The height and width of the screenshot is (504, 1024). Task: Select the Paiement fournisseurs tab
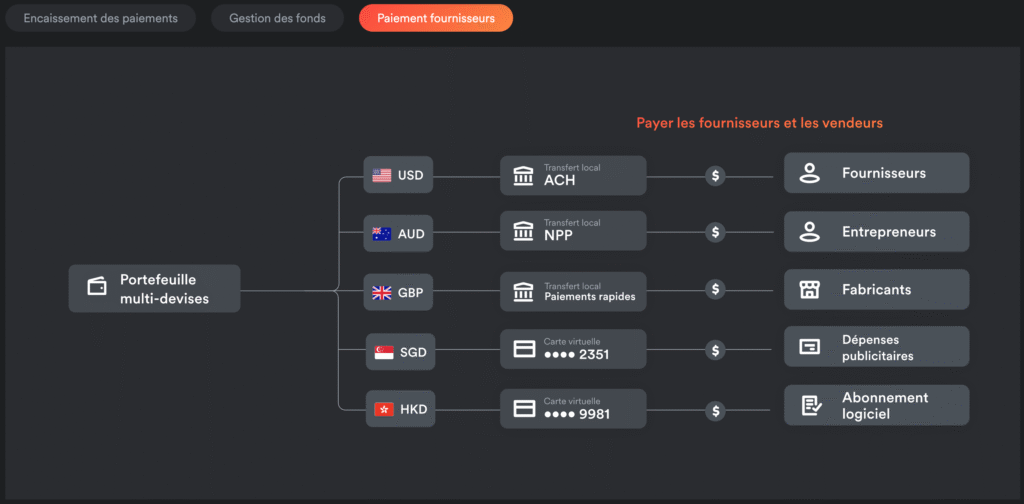[436, 18]
